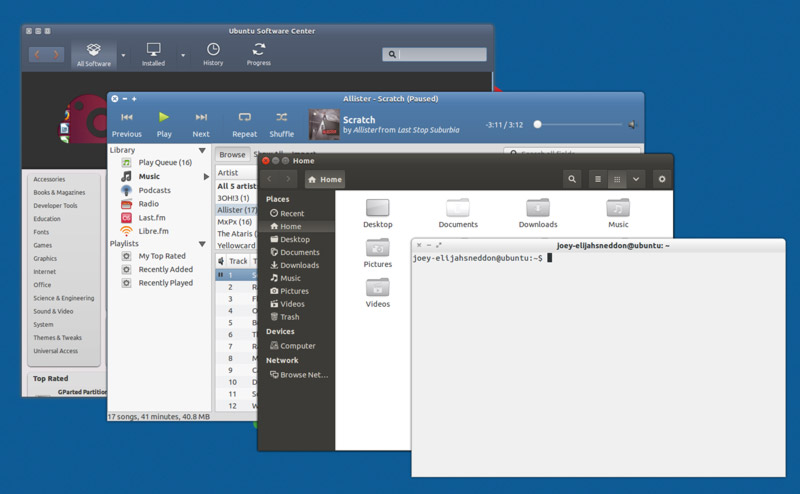Viewport: 800px width, 494px height.
Task: Select Accessories category in Software Center
Action: (49, 179)
